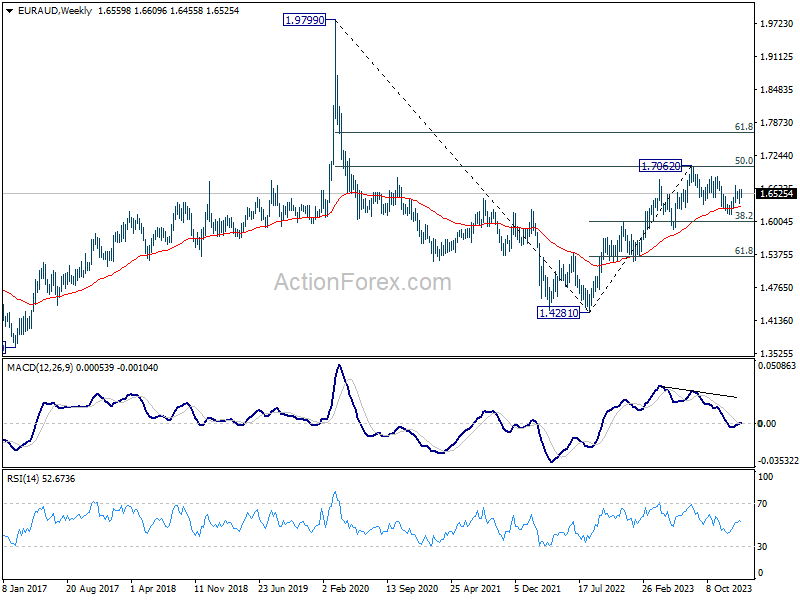Viewport: 800px width, 600px height.
Task: Click the 1.41360 price axis value
Action: pos(777,320)
